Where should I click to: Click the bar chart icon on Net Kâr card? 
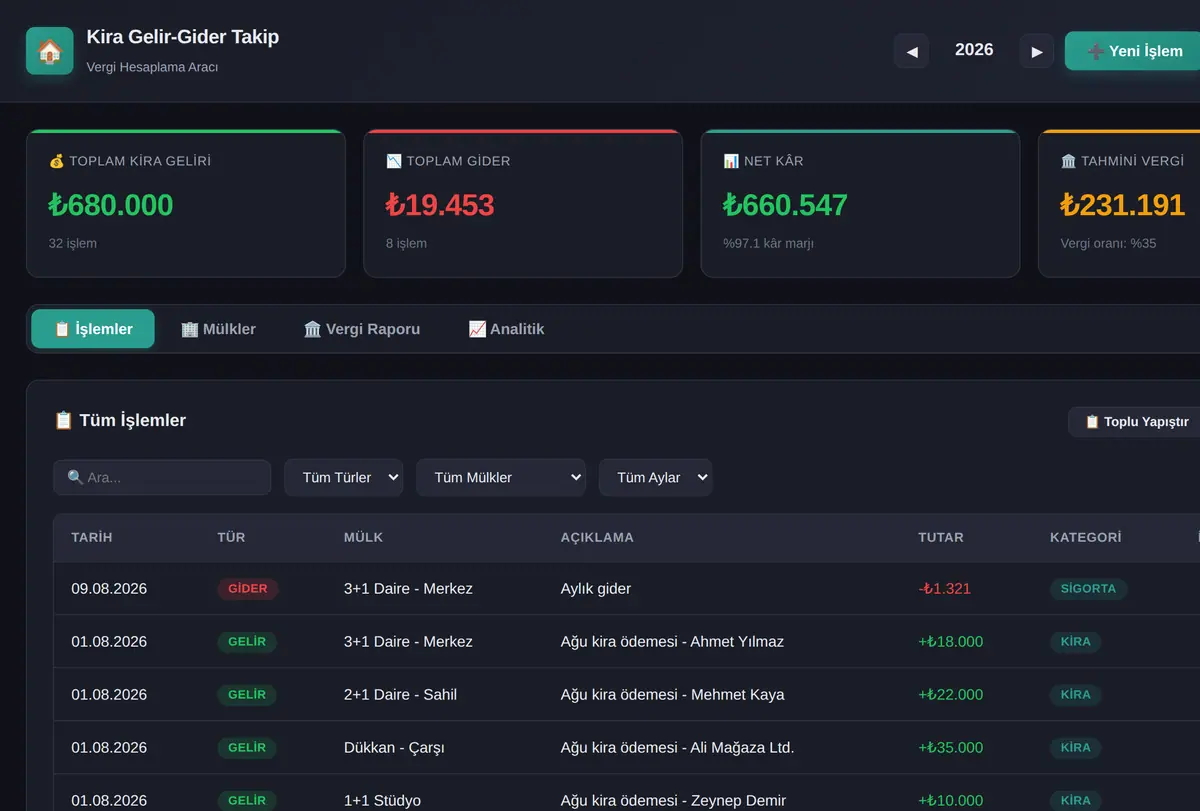[731, 161]
